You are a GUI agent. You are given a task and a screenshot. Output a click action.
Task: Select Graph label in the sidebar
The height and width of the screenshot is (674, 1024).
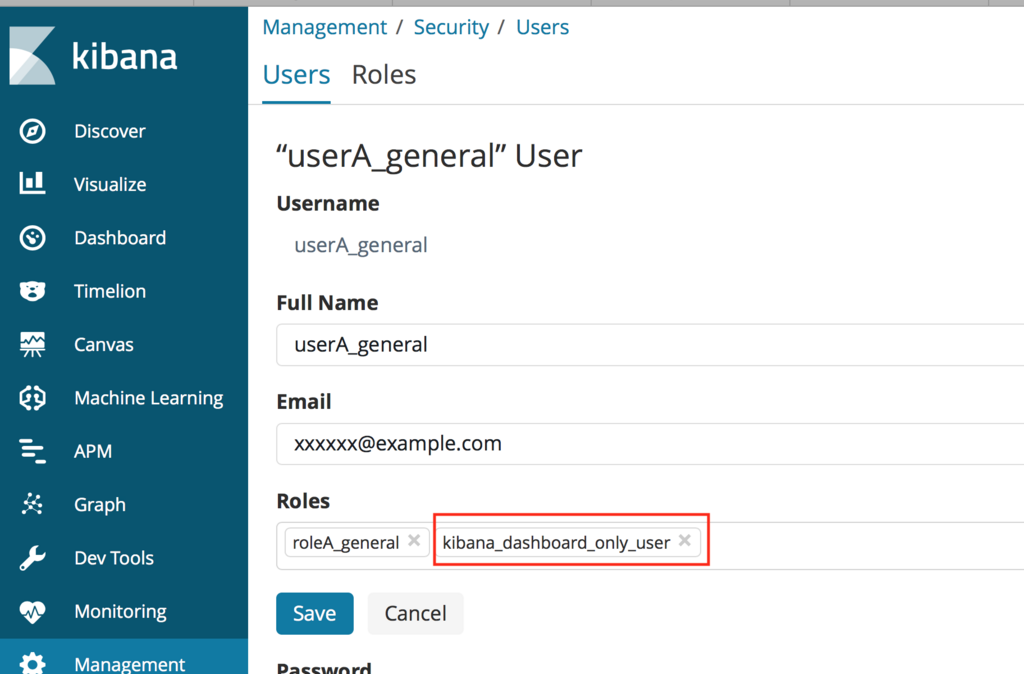click(100, 505)
